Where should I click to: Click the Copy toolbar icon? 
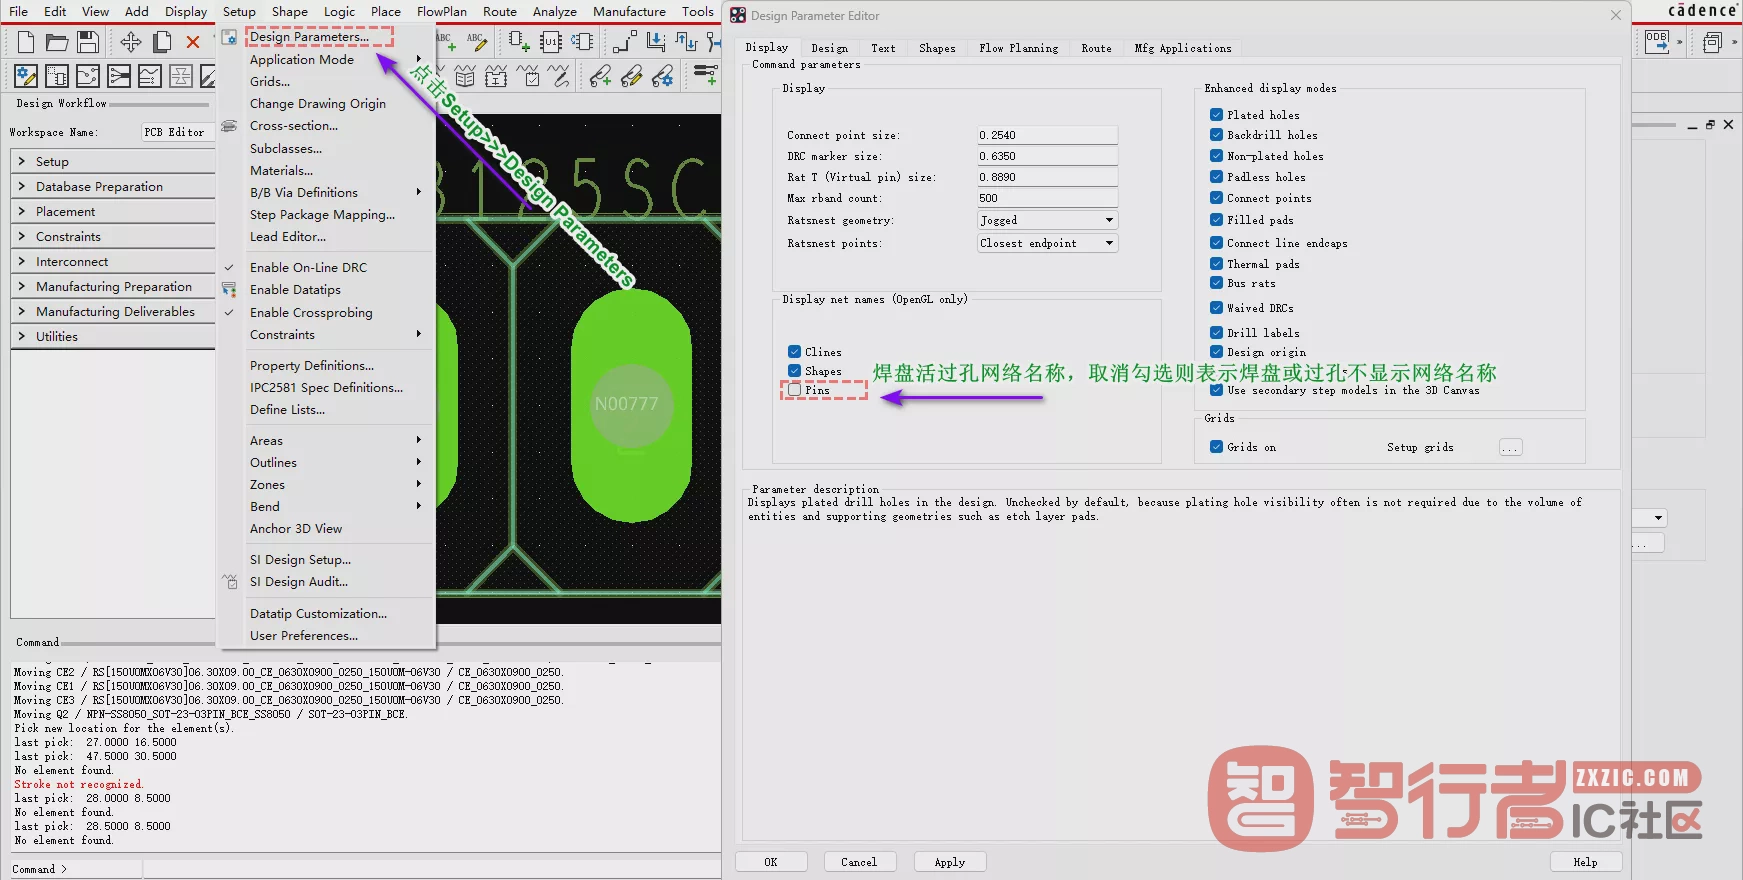tap(162, 42)
